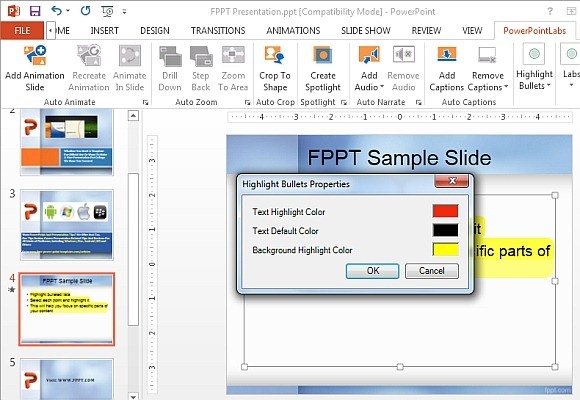
Task: Select slide 2 thumbnail
Action: point(67,142)
